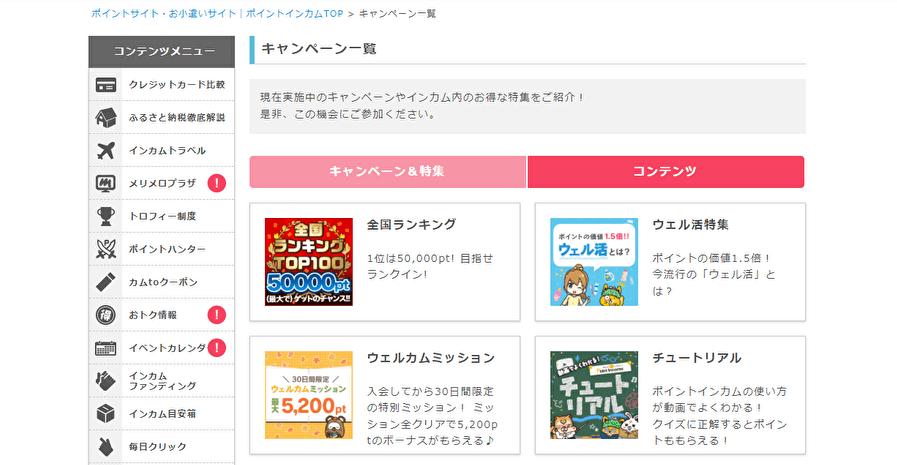This screenshot has width=897, height=465.
Task: Select the crossed swords ポイントハンター icon
Action: point(106,249)
